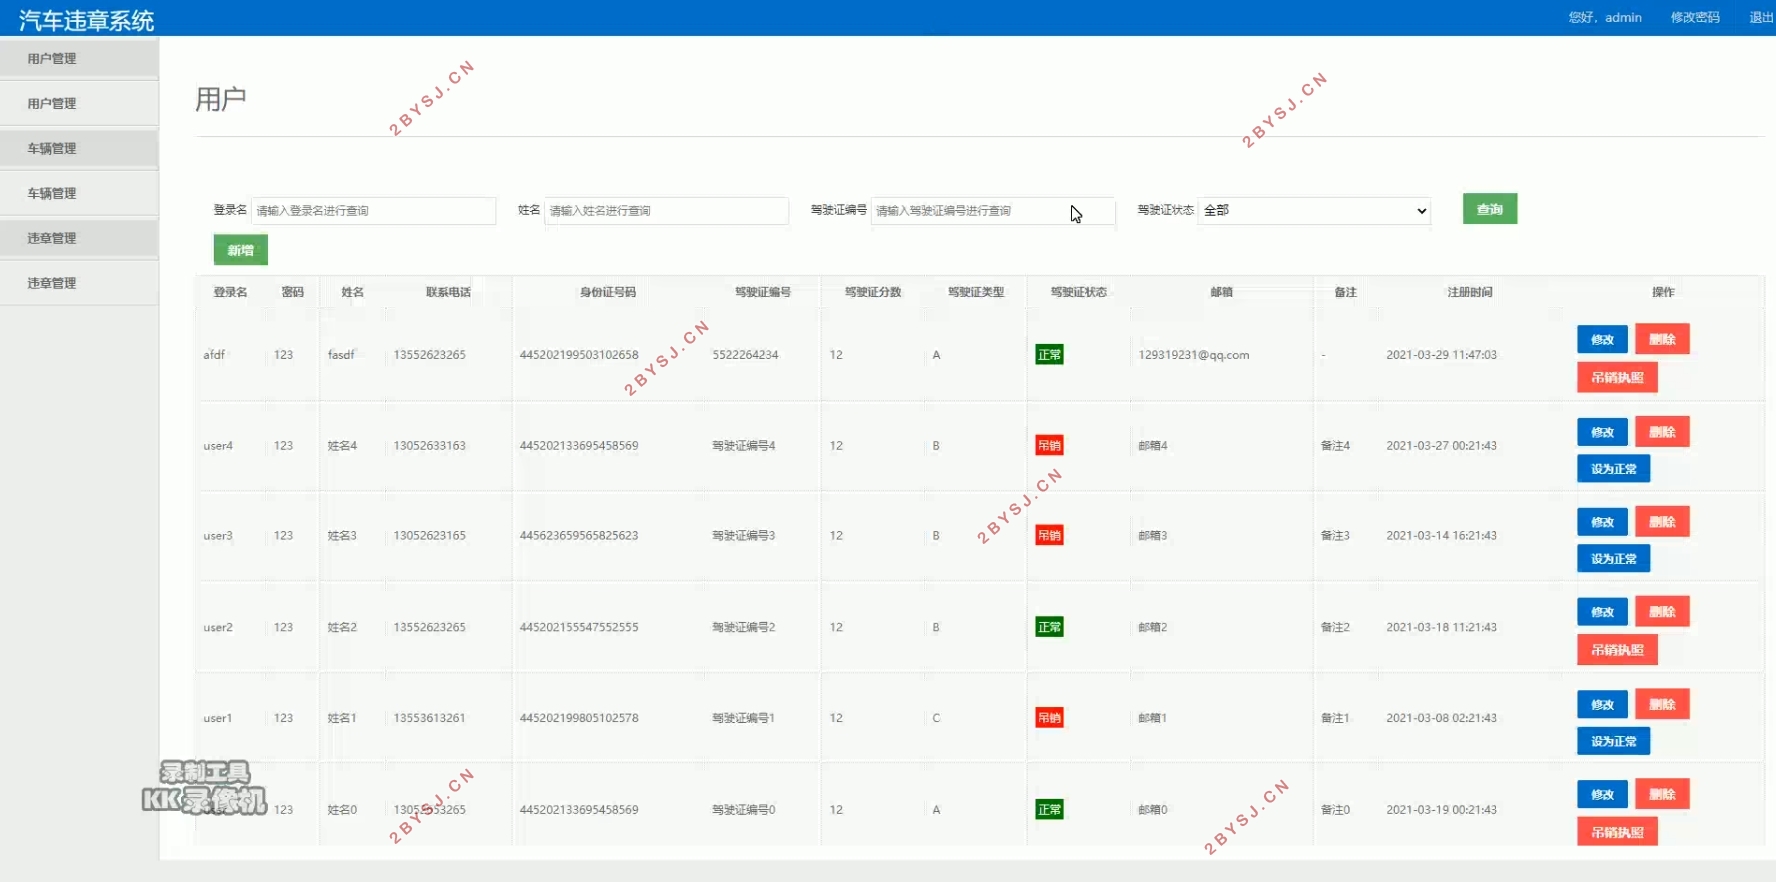The width and height of the screenshot is (1776, 882).
Task: Click the 注册时间 column header
Action: (x=1470, y=292)
